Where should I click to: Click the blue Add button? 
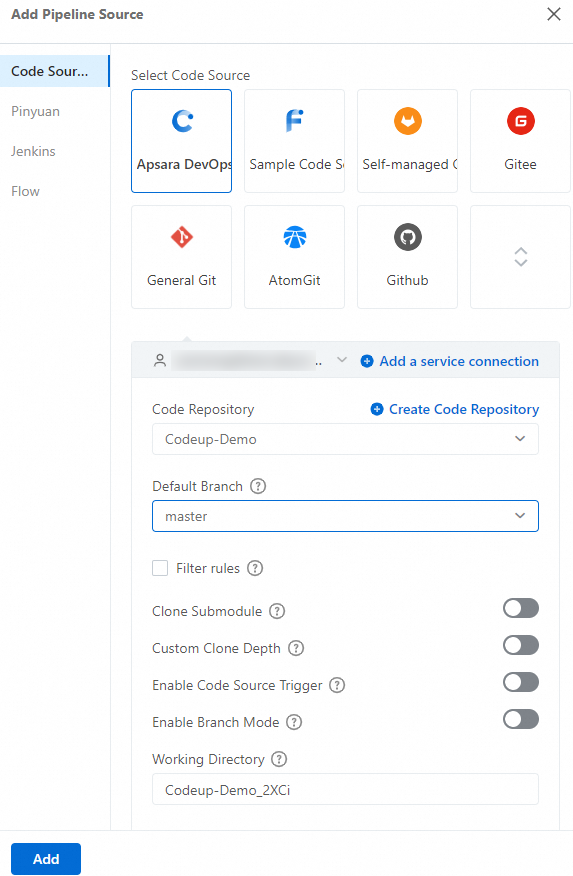click(x=46, y=859)
